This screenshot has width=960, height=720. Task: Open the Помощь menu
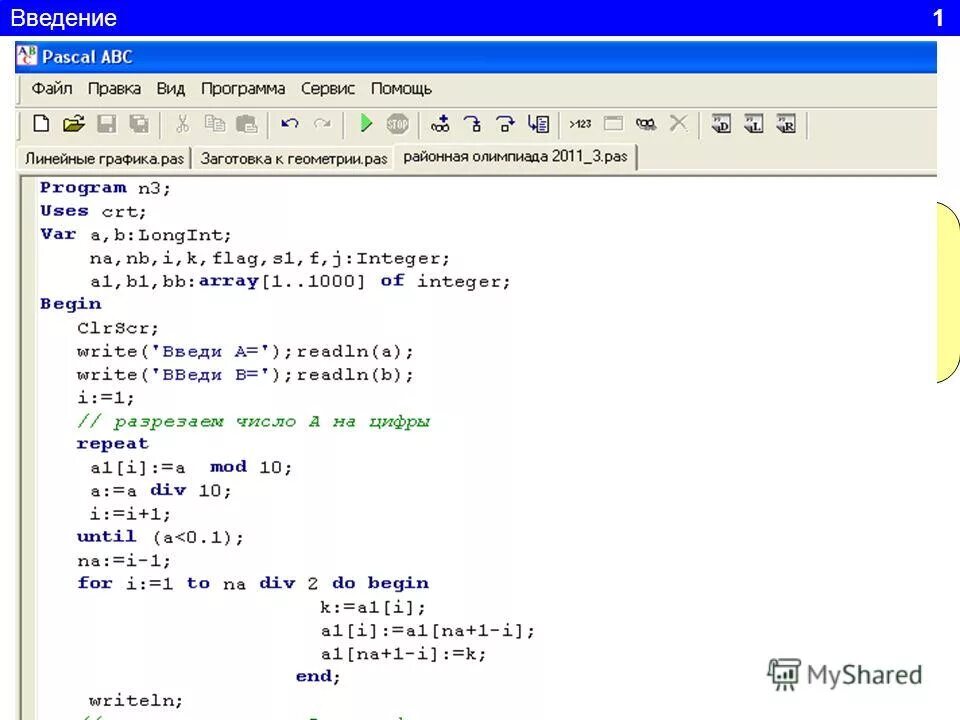[401, 89]
